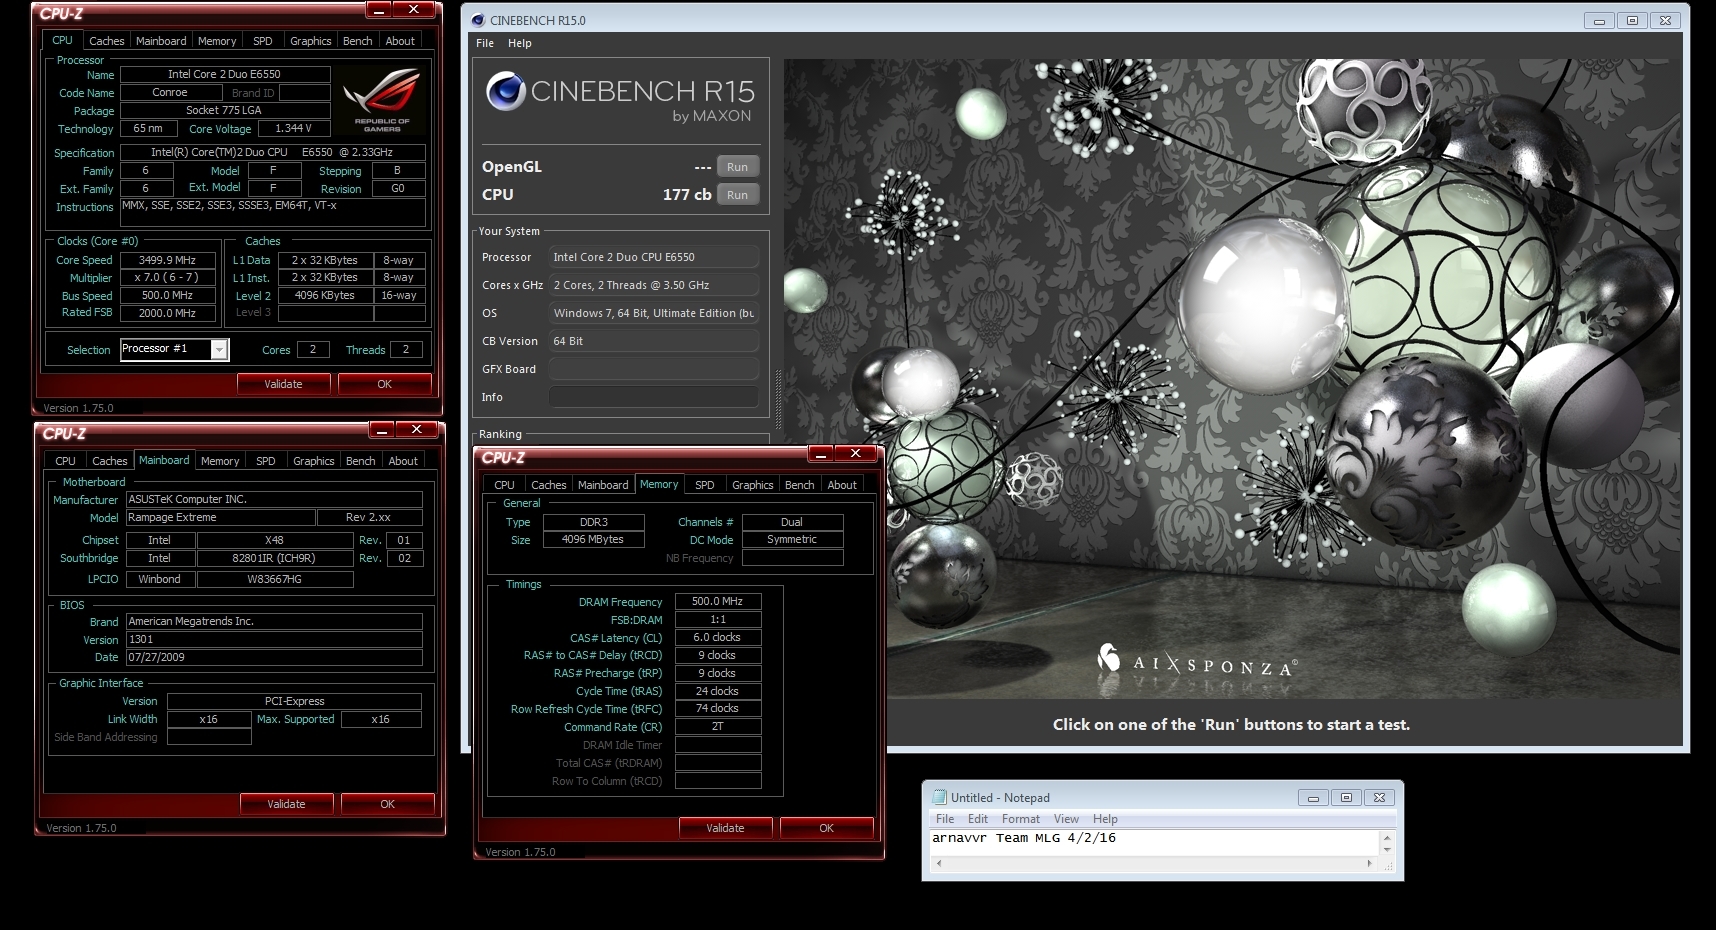Click OK in Memory CPU-Z window
Screen dimensions: 1716x930
point(826,828)
